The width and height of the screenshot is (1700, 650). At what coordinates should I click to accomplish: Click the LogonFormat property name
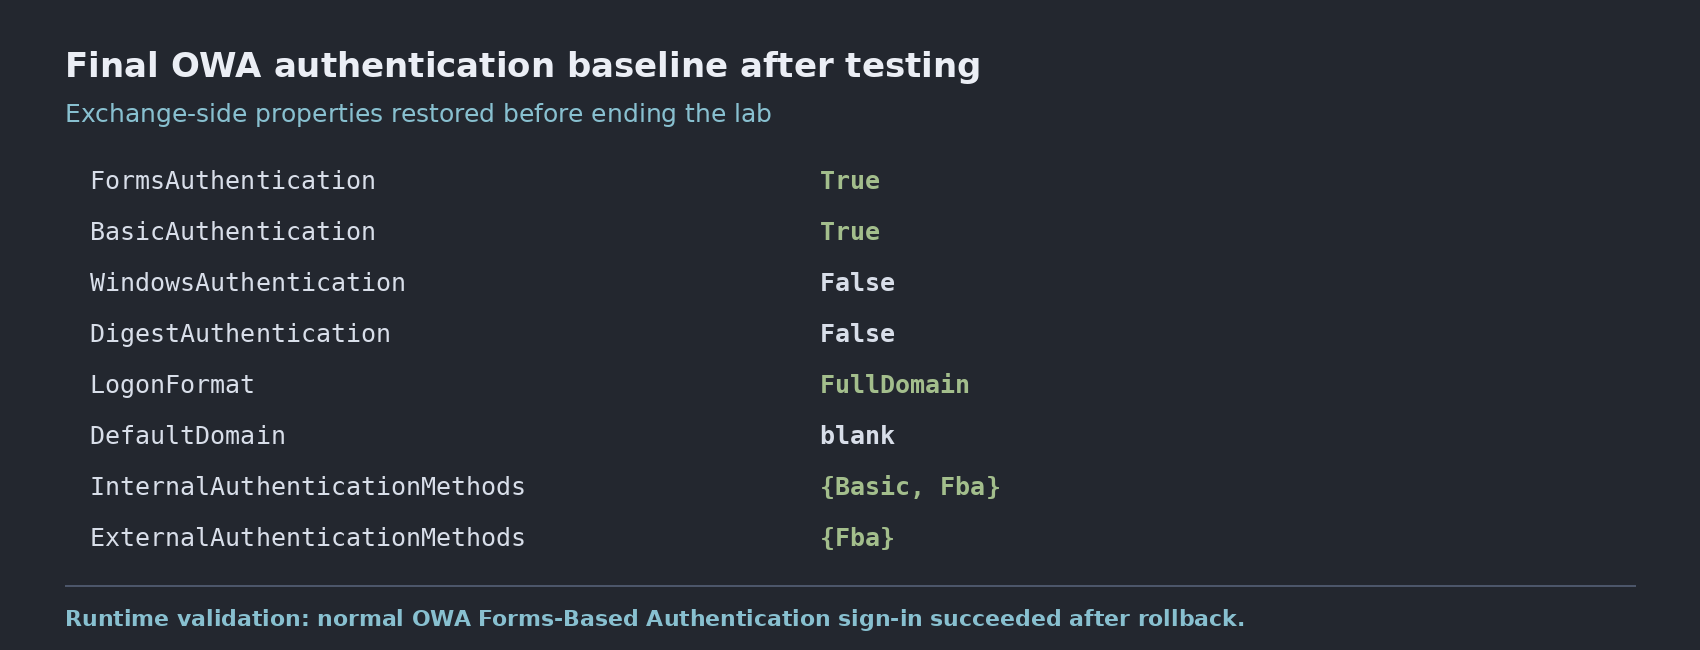172,385
